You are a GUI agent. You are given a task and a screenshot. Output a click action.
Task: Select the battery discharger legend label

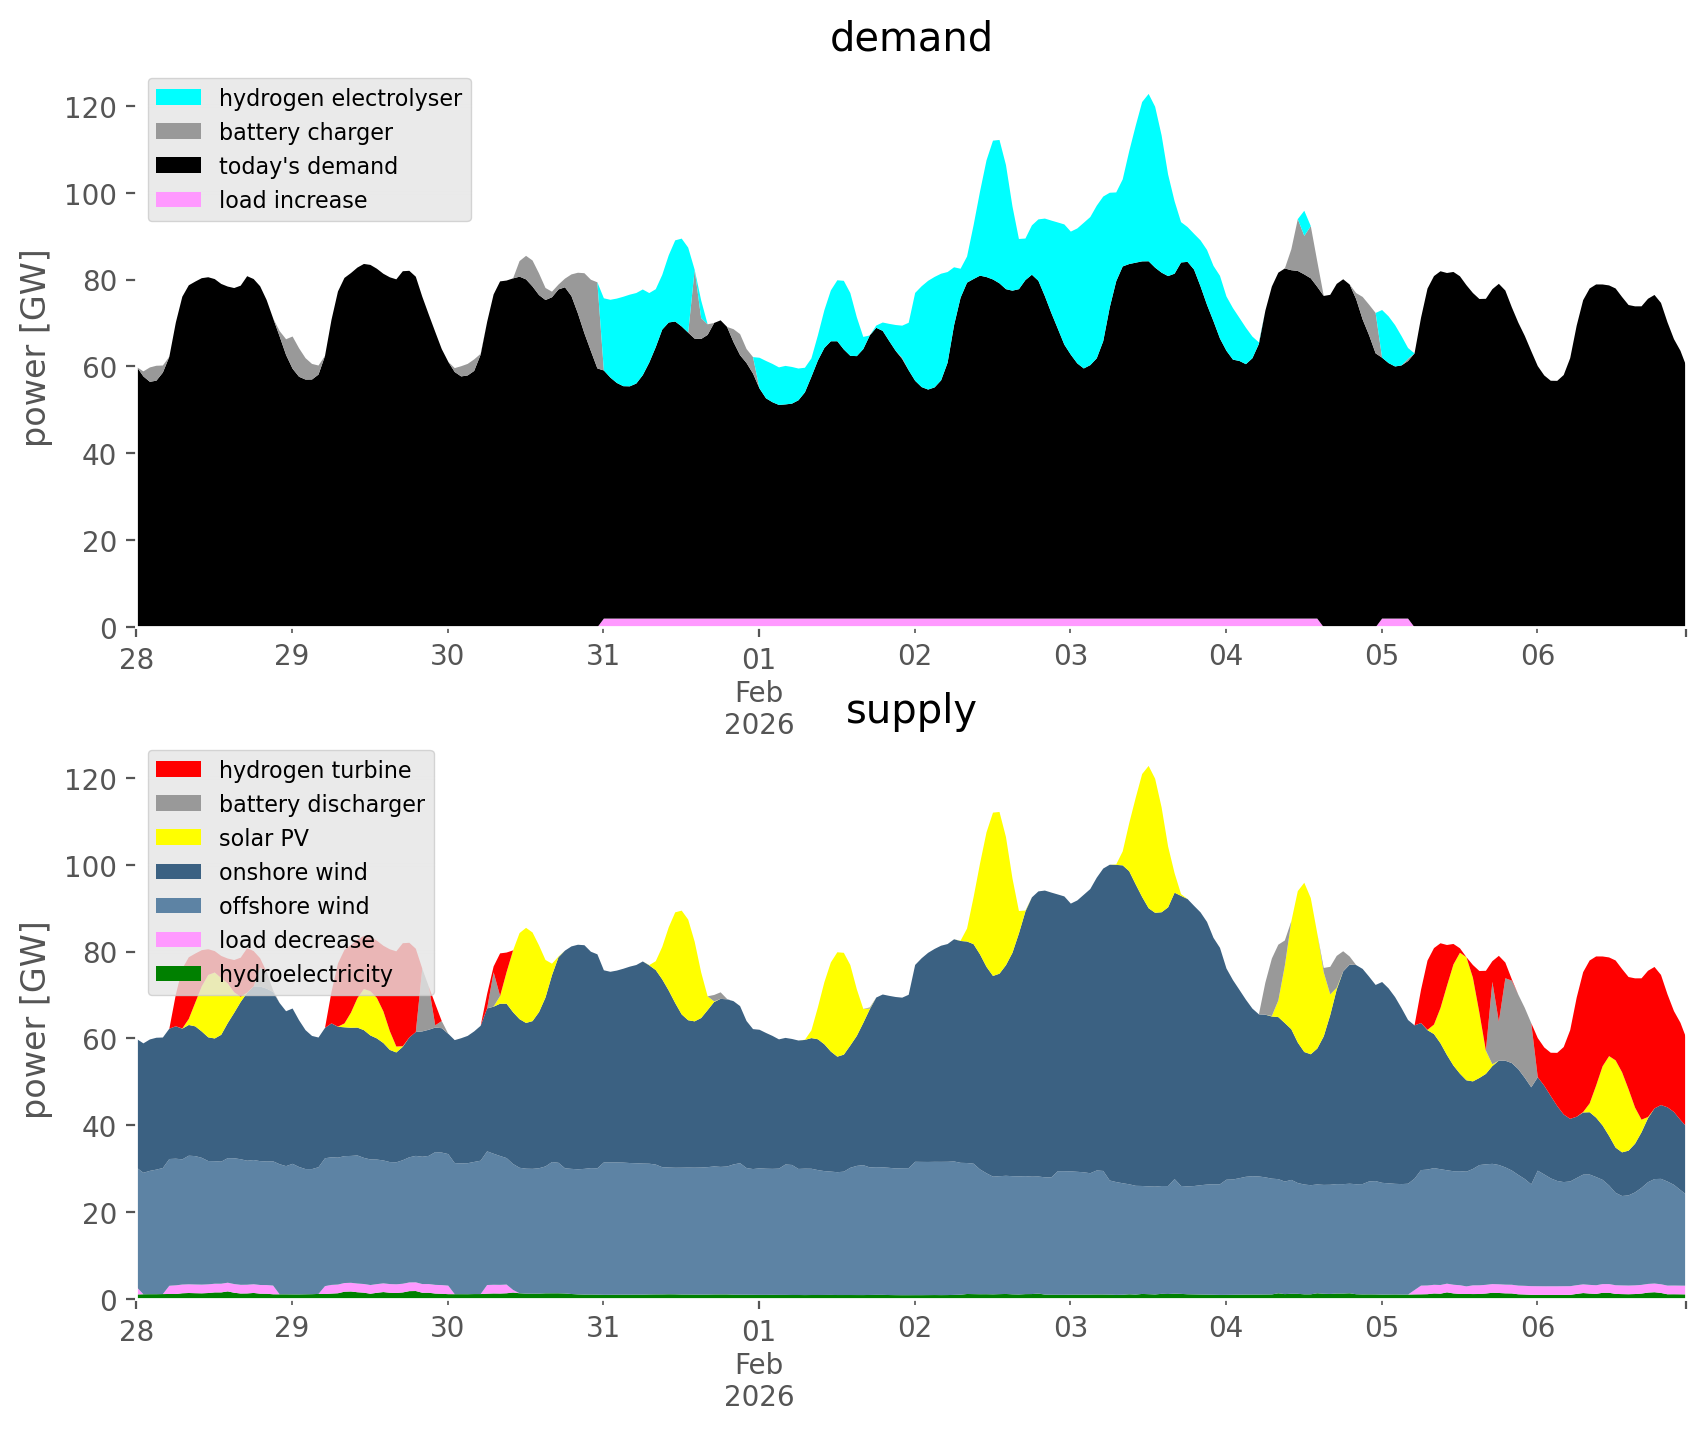point(321,804)
